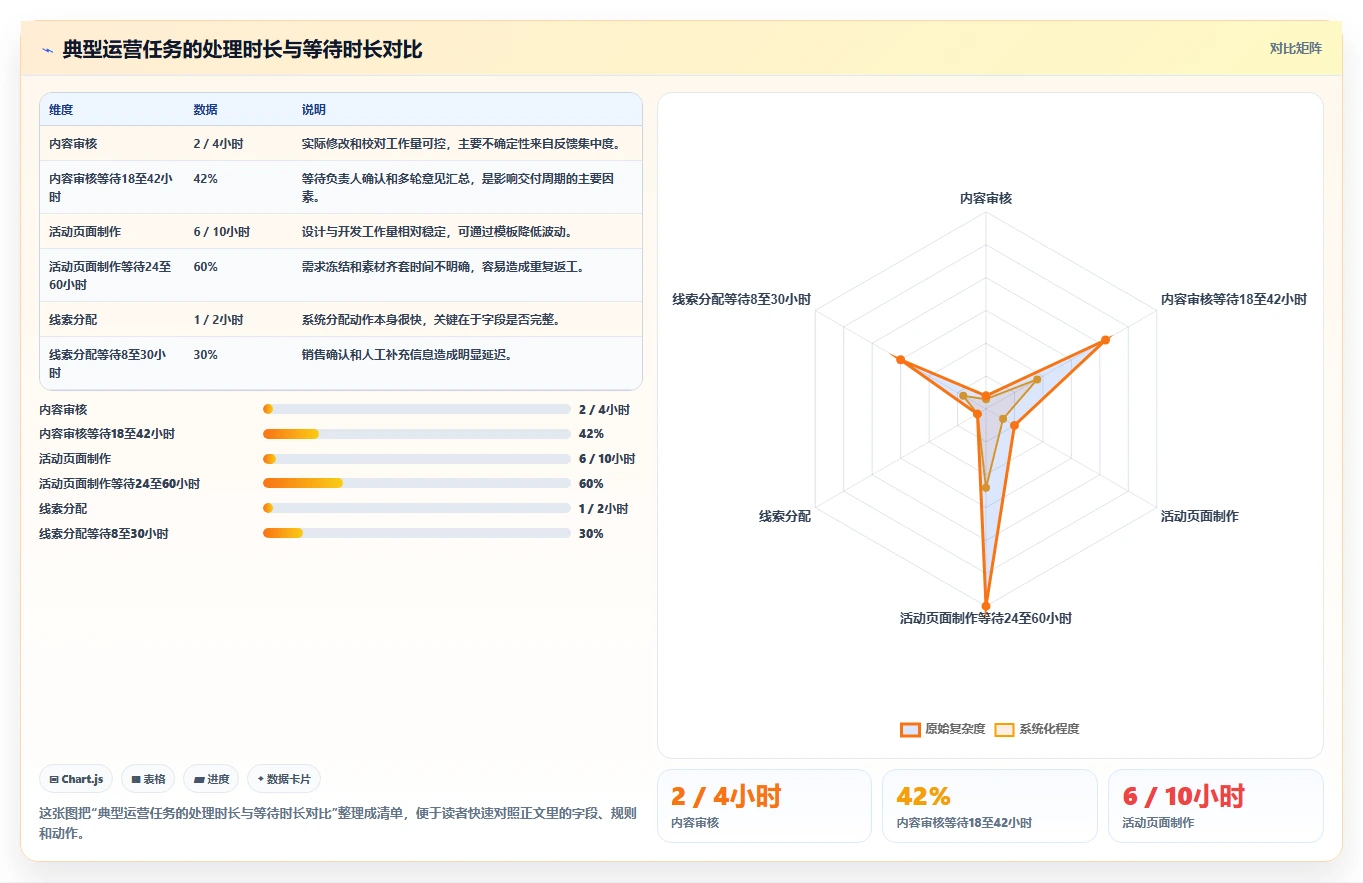Click the orange 原始复杂度 legend swatch
Image resolution: width=1363 pixels, height=883 pixels.
pos(910,729)
